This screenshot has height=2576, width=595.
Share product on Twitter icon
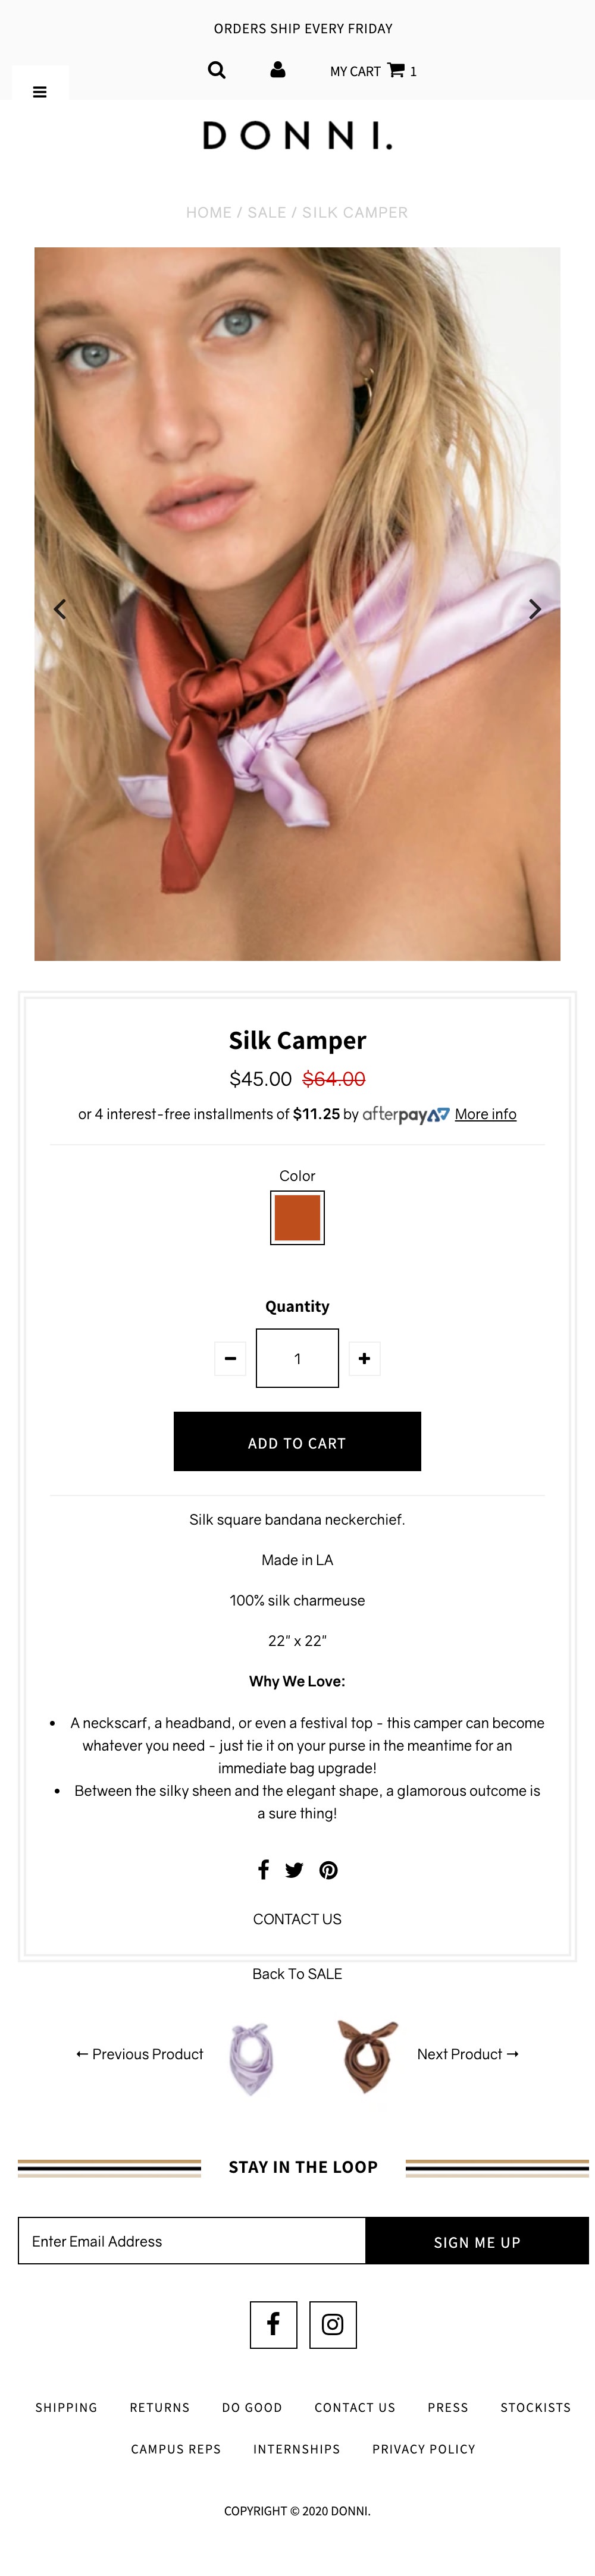click(x=294, y=1870)
